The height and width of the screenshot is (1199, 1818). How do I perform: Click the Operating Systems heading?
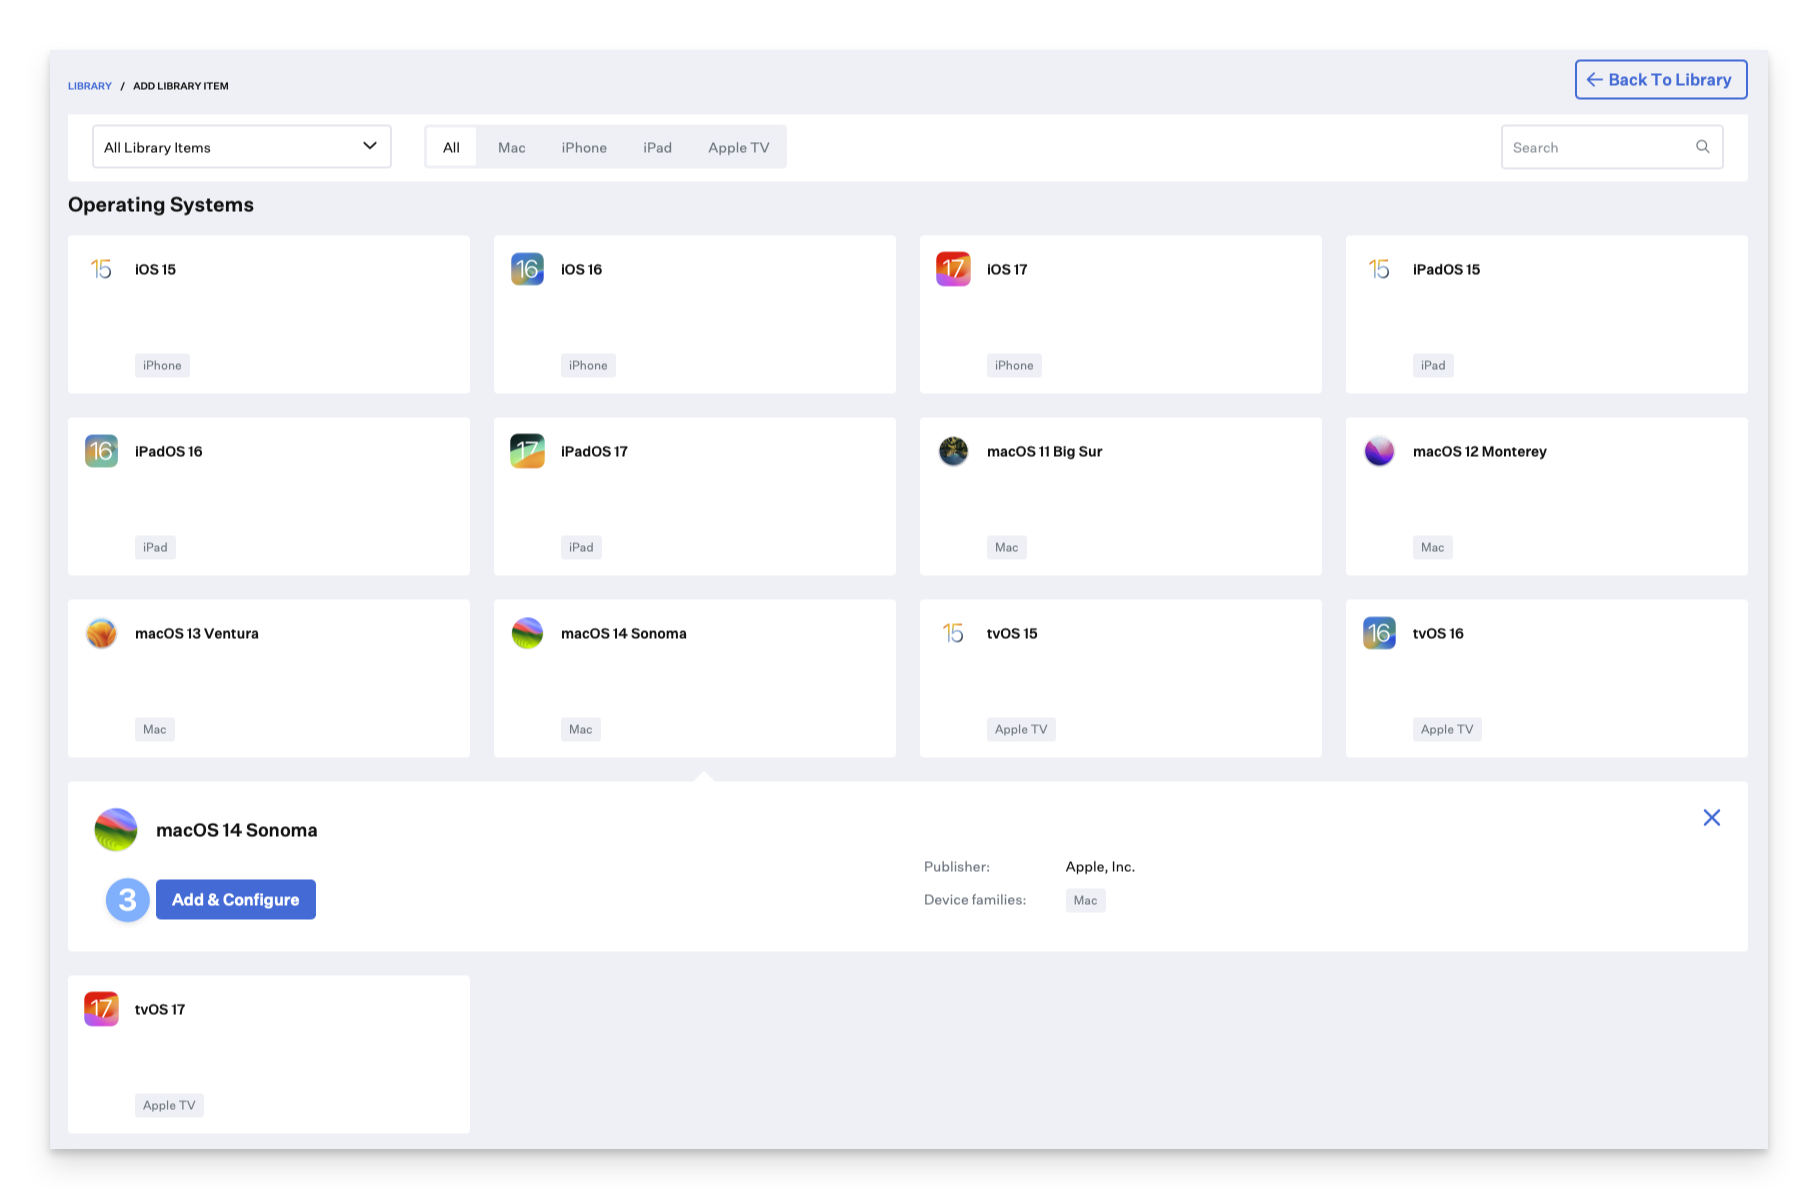(x=161, y=205)
